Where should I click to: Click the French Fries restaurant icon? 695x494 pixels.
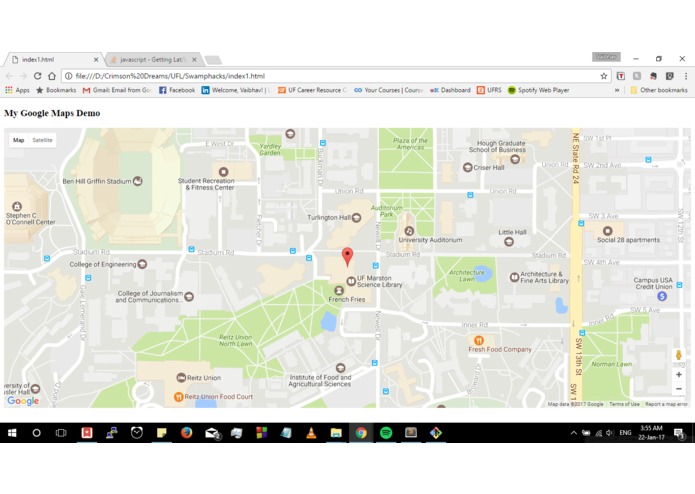coord(339,290)
